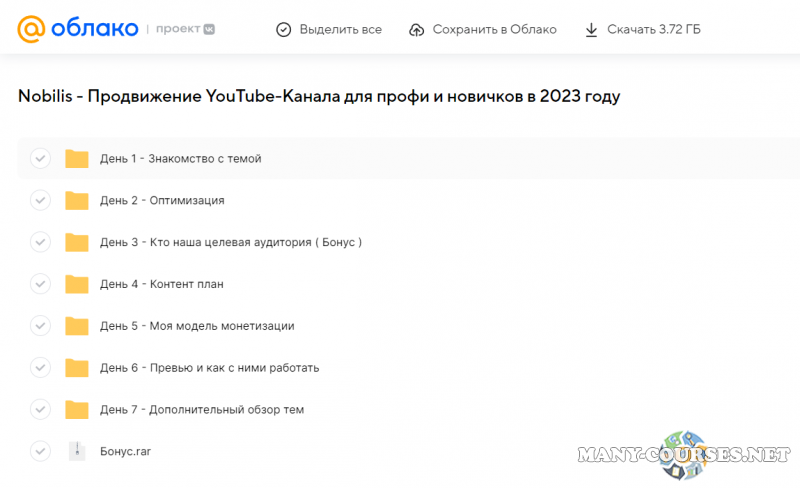Viewport: 800px width, 488px height.
Task: Click folder icon for День 7
Action: coord(77,409)
